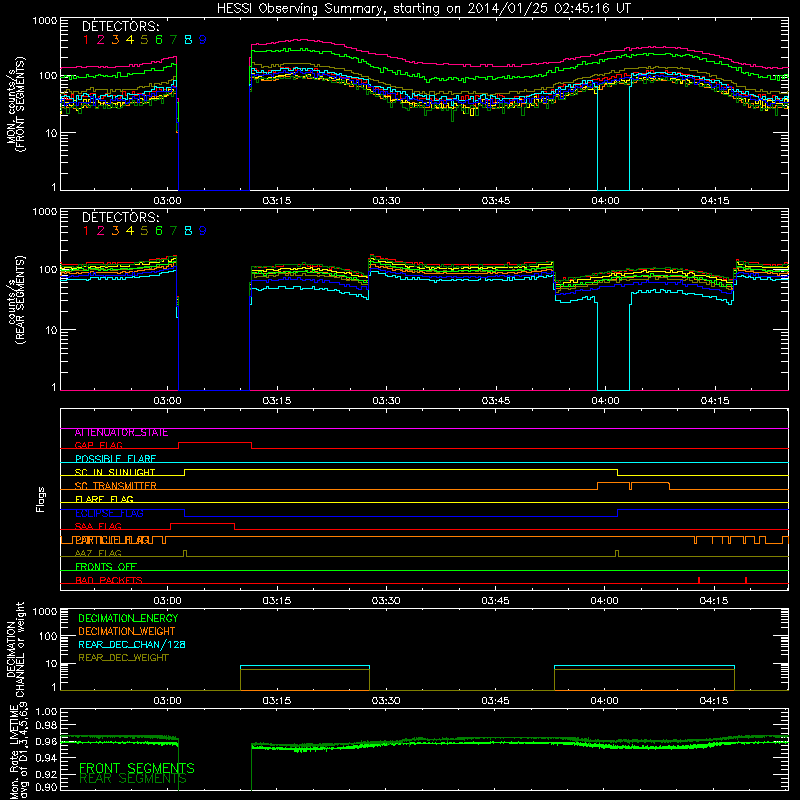Click the 0.98 tick label on the livetime axis
This screenshot has width=800, height=800.
(46, 726)
